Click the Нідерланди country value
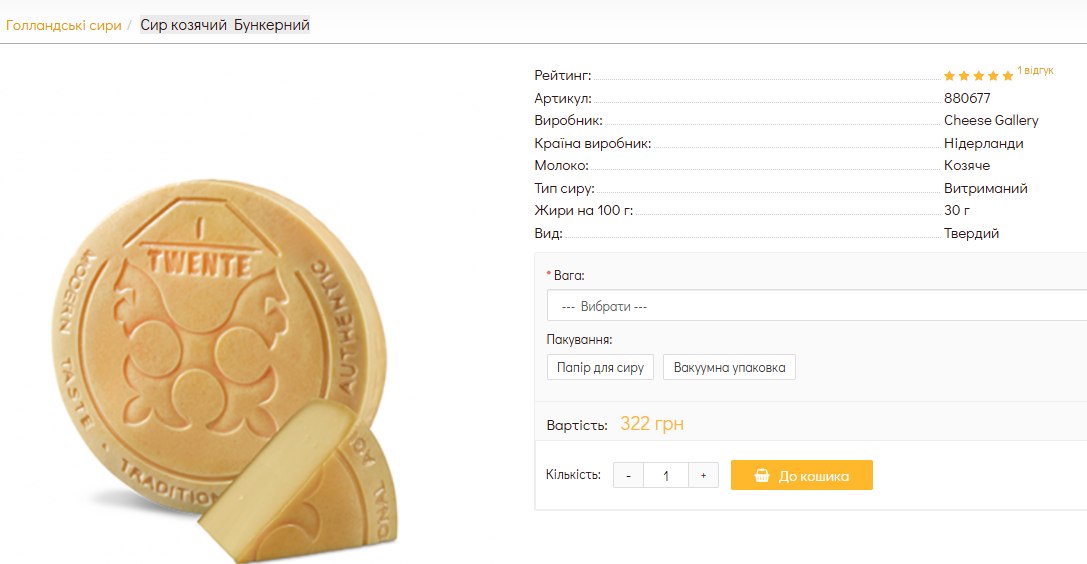This screenshot has height=564, width=1087. pos(983,143)
